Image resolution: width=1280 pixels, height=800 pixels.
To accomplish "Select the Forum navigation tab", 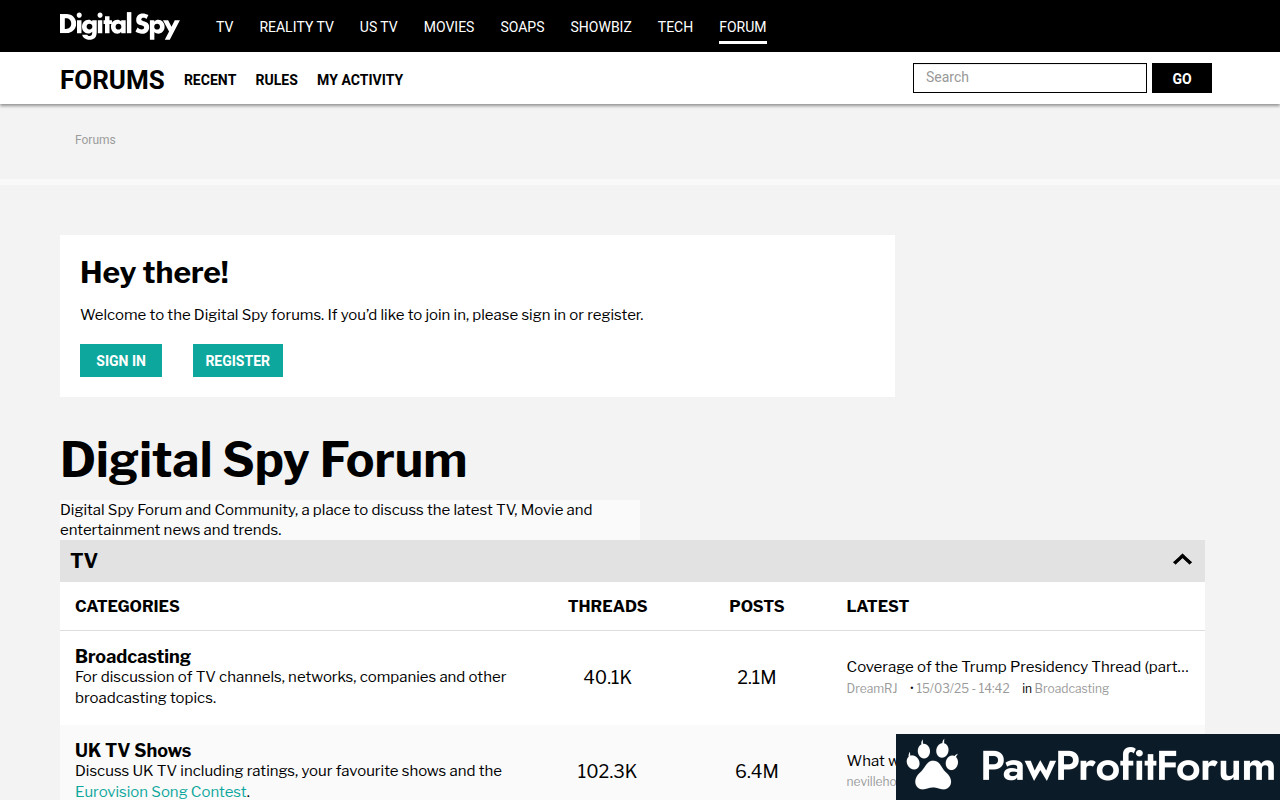I will pos(743,27).
